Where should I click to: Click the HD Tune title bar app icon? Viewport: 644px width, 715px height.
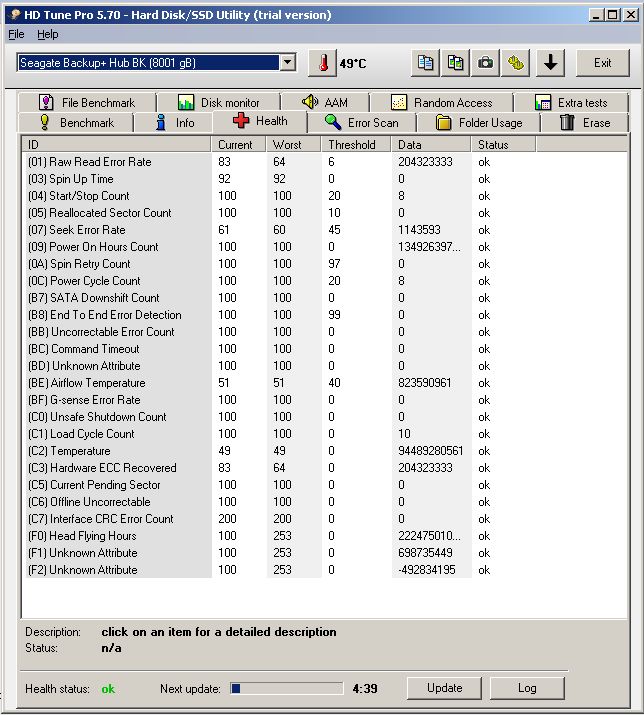15,15
